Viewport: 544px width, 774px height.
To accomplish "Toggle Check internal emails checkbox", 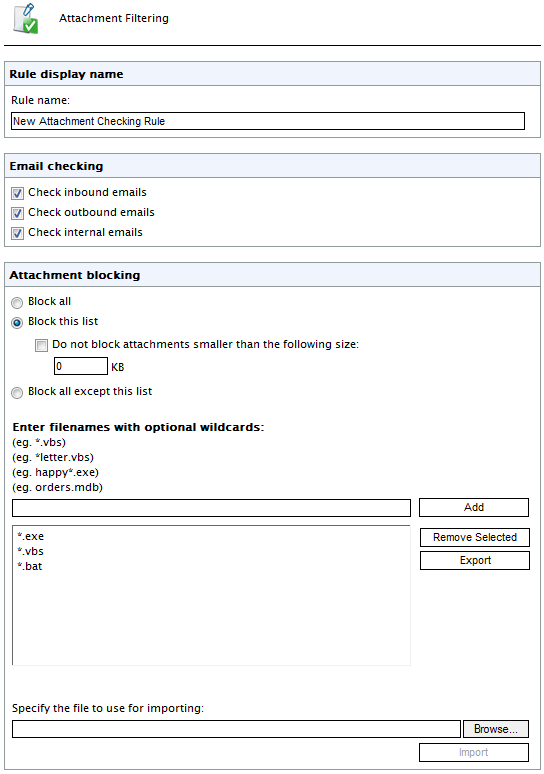I will pyautogui.click(x=17, y=233).
